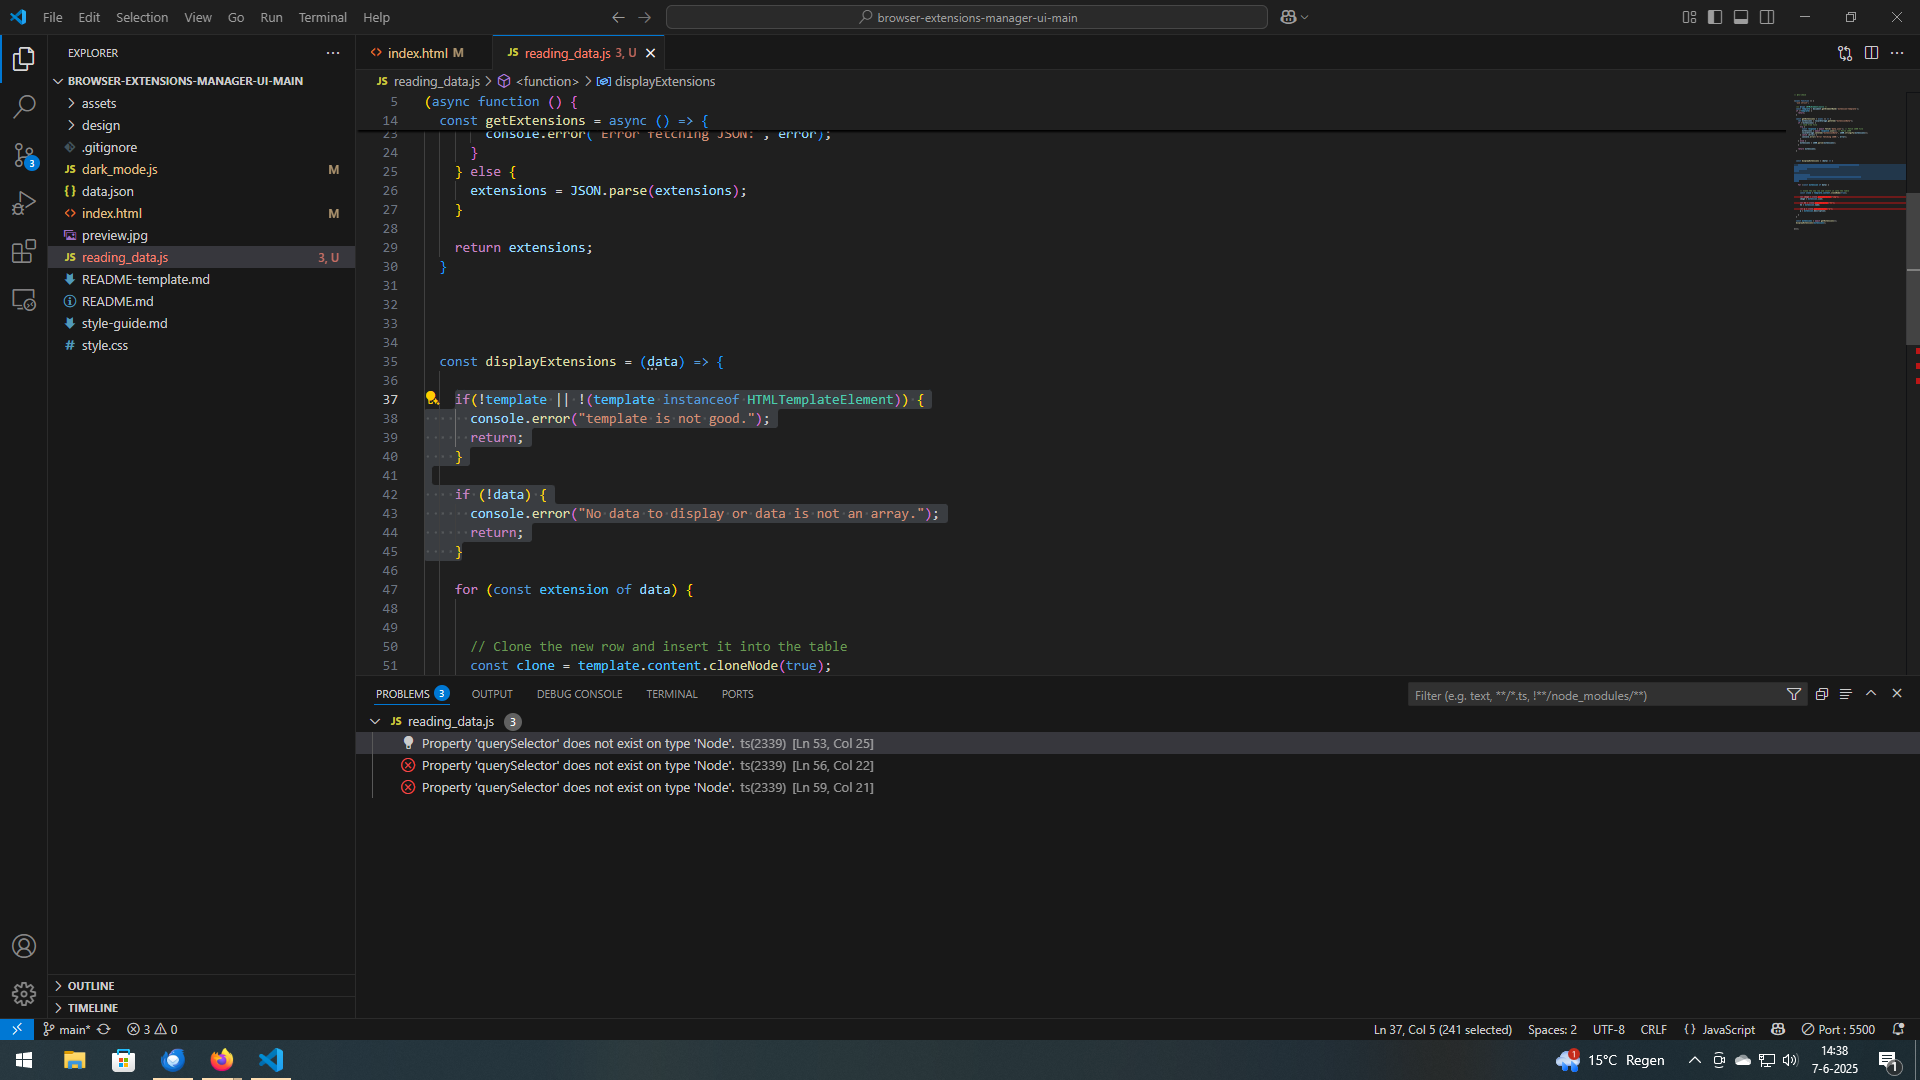This screenshot has width=1920, height=1080.
Task: Click the Port: 5500 status item
Action: tap(1838, 1029)
